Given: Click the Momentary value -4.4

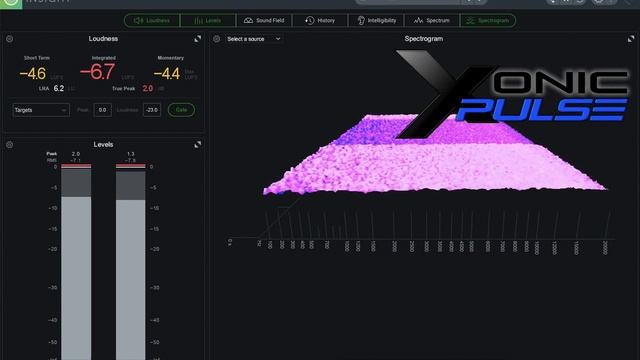Looking at the screenshot, I should (167, 74).
